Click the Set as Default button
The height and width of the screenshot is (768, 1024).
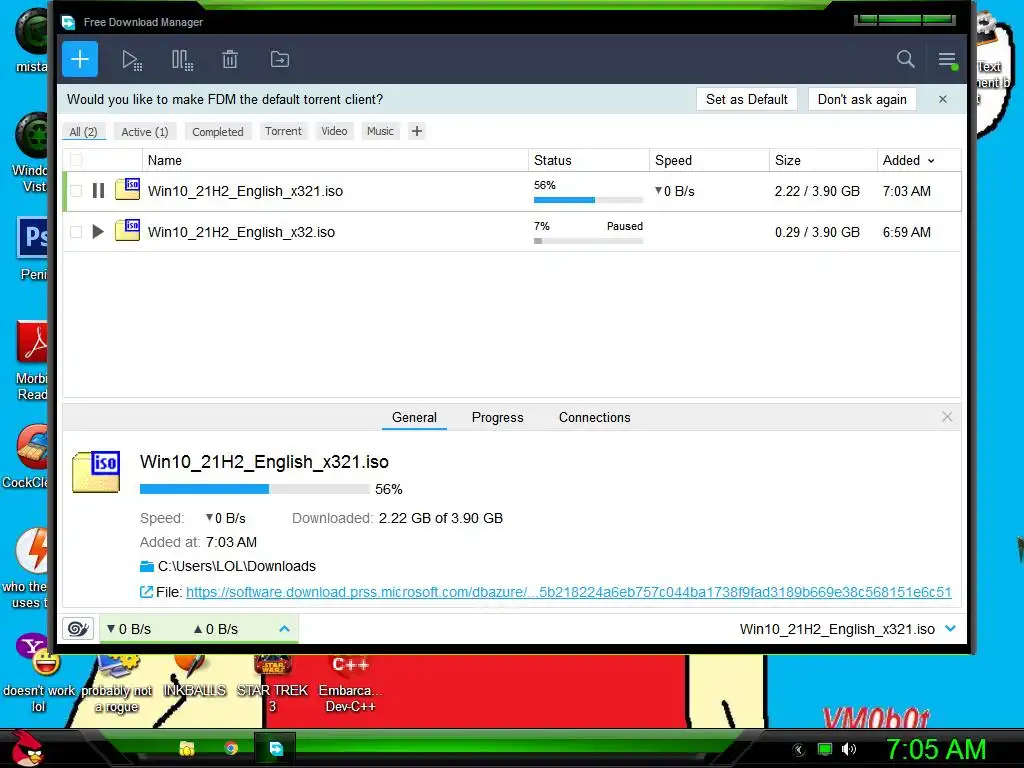[746, 99]
